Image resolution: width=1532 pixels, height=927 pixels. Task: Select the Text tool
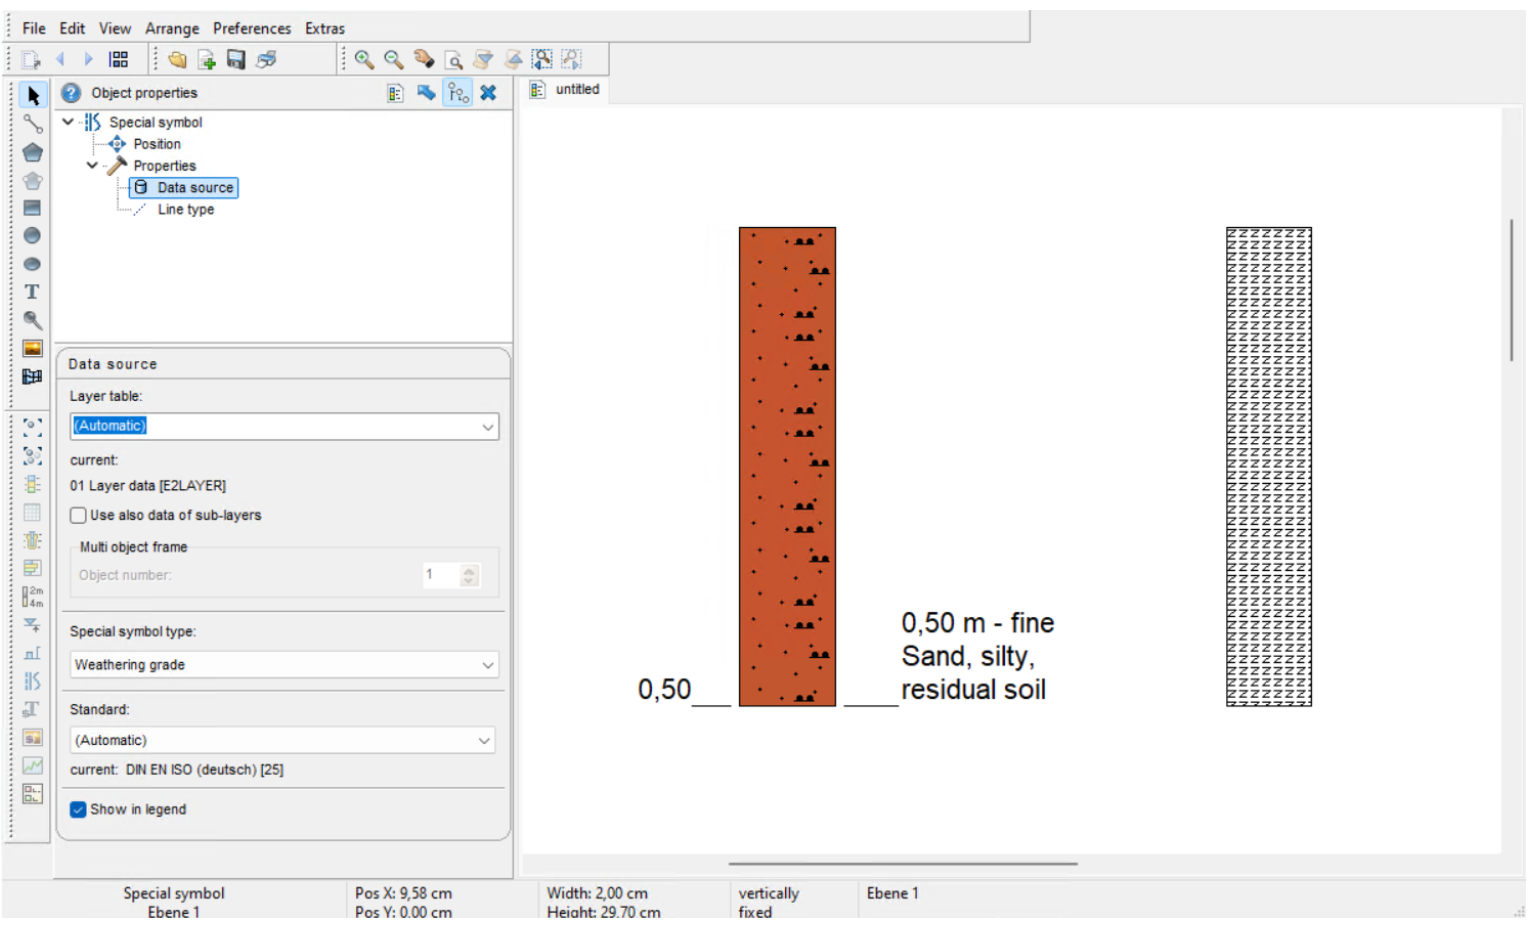pyautogui.click(x=32, y=292)
